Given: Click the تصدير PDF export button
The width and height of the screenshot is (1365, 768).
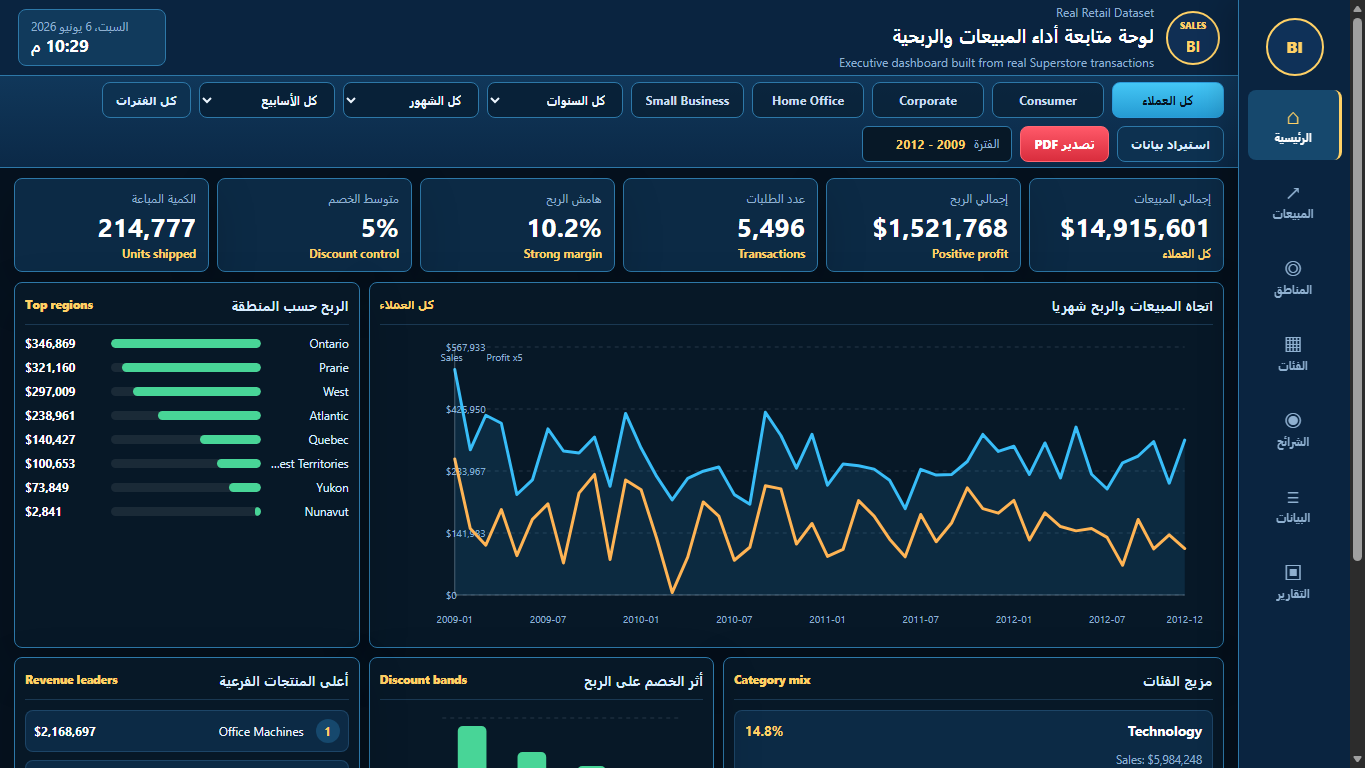Looking at the screenshot, I should 1064,144.
